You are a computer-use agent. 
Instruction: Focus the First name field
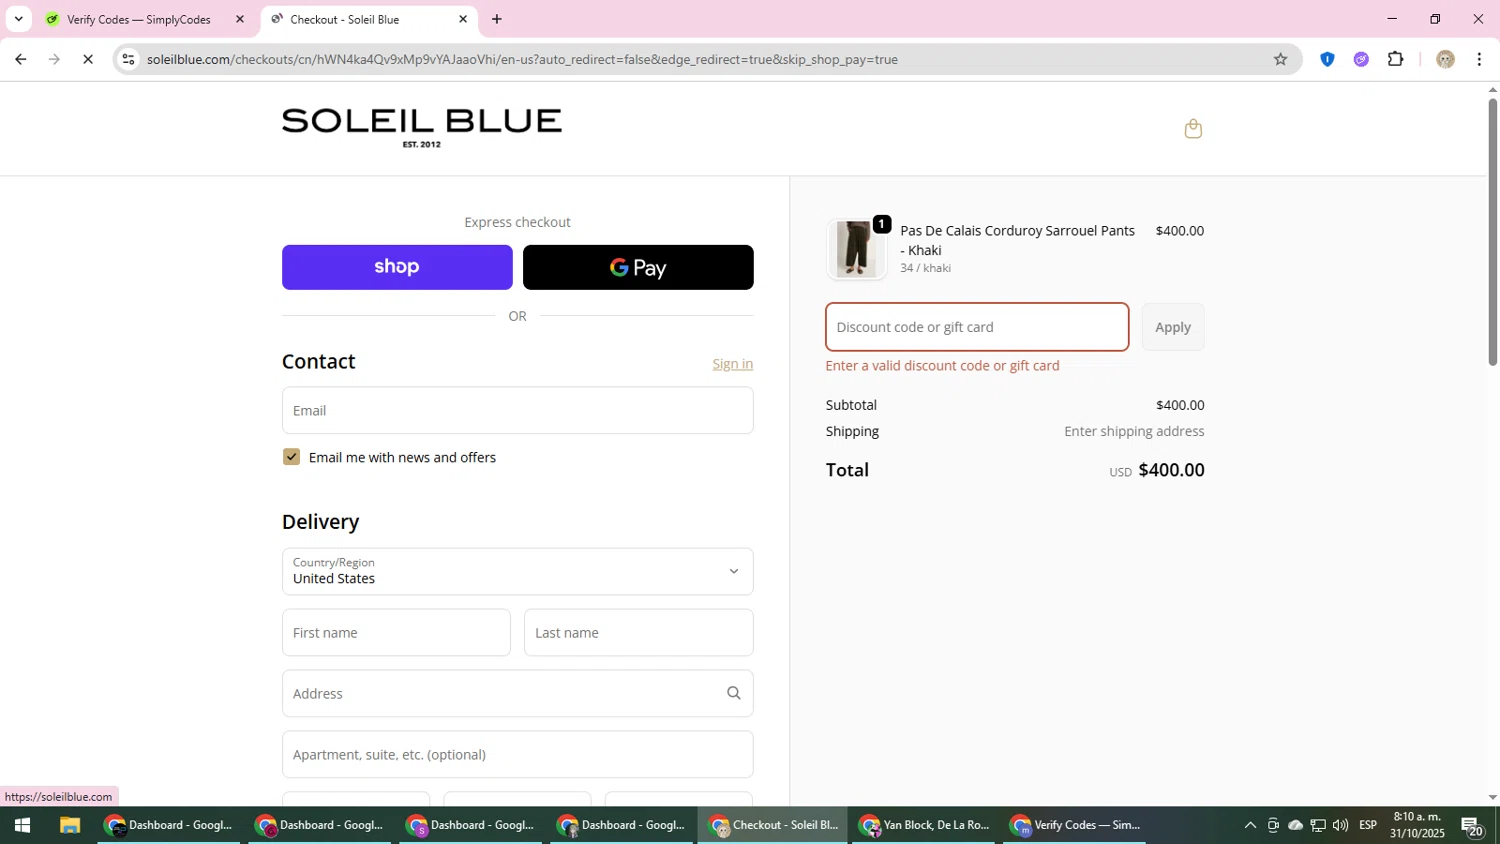[x=396, y=632]
